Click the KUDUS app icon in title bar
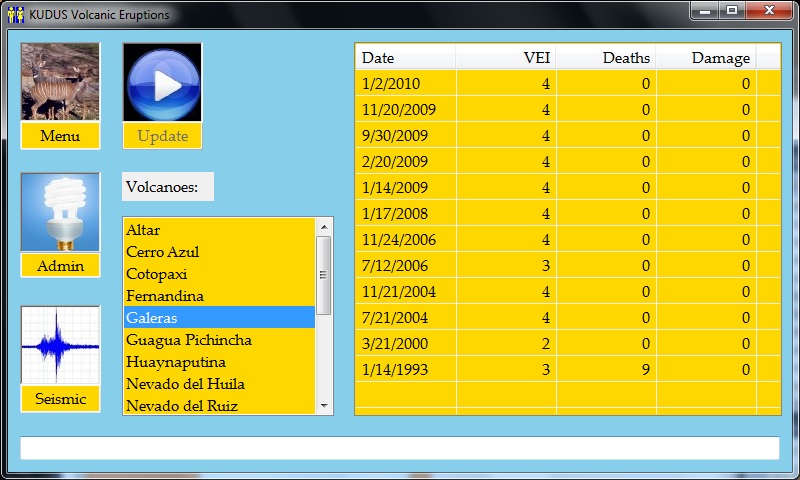The width and height of the screenshot is (800, 480). [15, 15]
